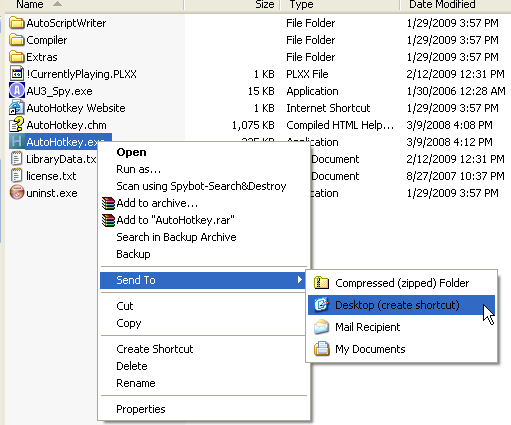Screen dimensions: 511x425
Task: Select the Extras folder name
Action: pos(42,57)
